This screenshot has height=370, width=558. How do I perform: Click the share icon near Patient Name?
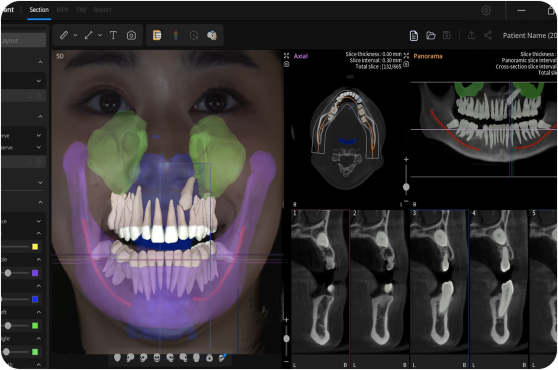(488, 35)
